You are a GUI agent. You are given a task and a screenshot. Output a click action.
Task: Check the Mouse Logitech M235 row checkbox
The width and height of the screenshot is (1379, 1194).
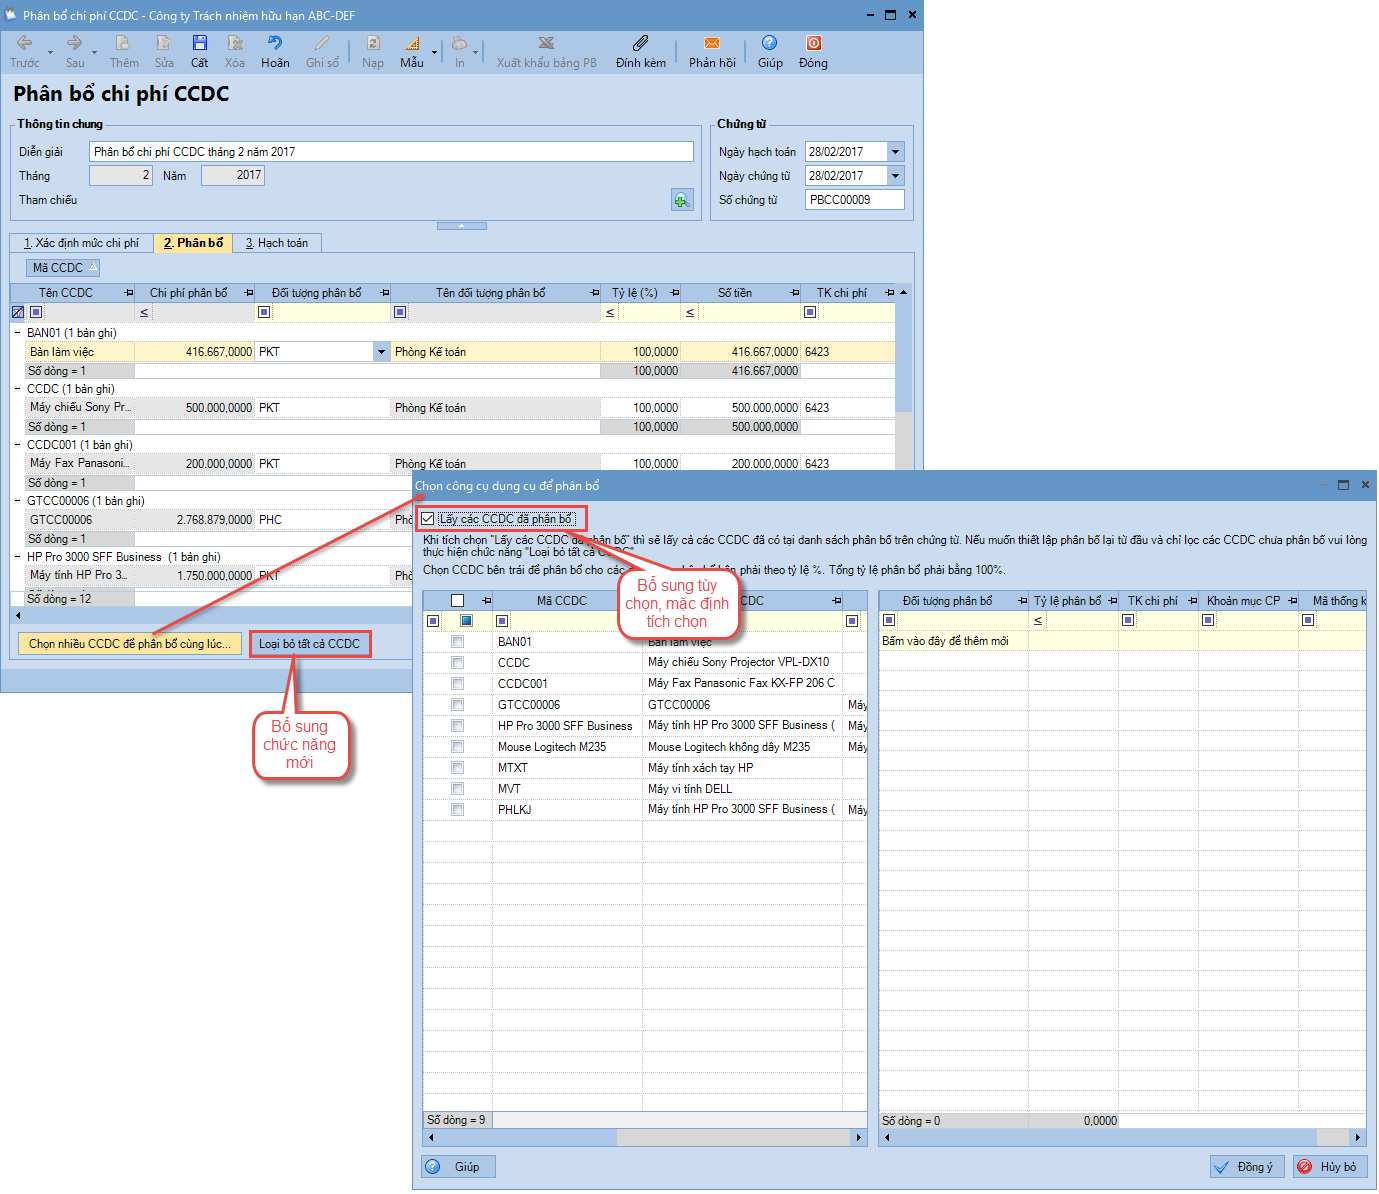[457, 746]
